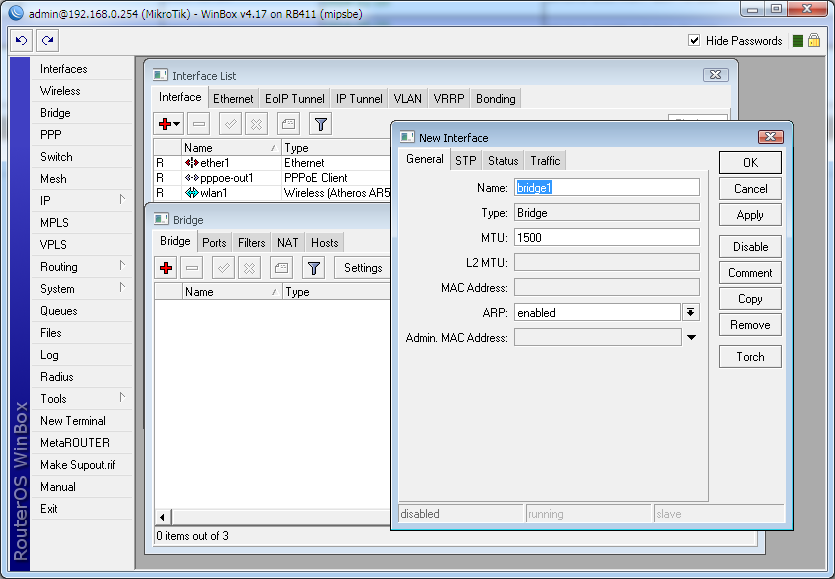This screenshot has width=835, height=579.
Task: Click the Disable cross in Interface List toolbar
Action: (x=256, y=124)
